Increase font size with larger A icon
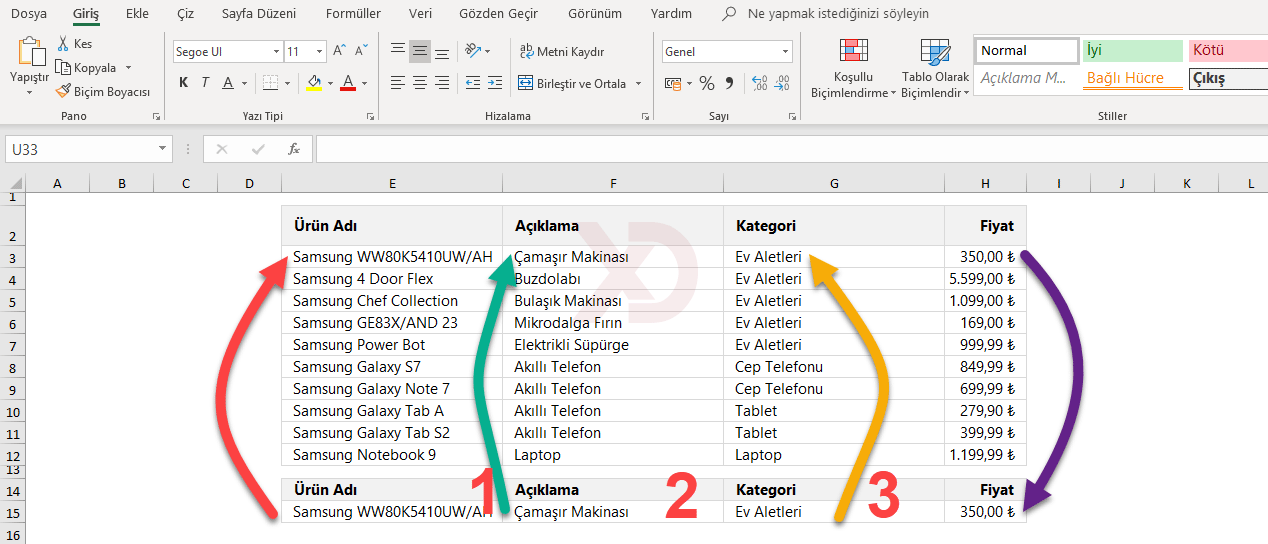This screenshot has height=544, width=1268. [x=340, y=51]
